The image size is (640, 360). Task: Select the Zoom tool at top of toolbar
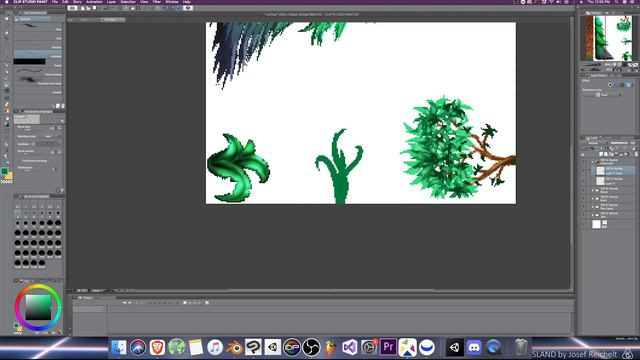click(7, 19)
